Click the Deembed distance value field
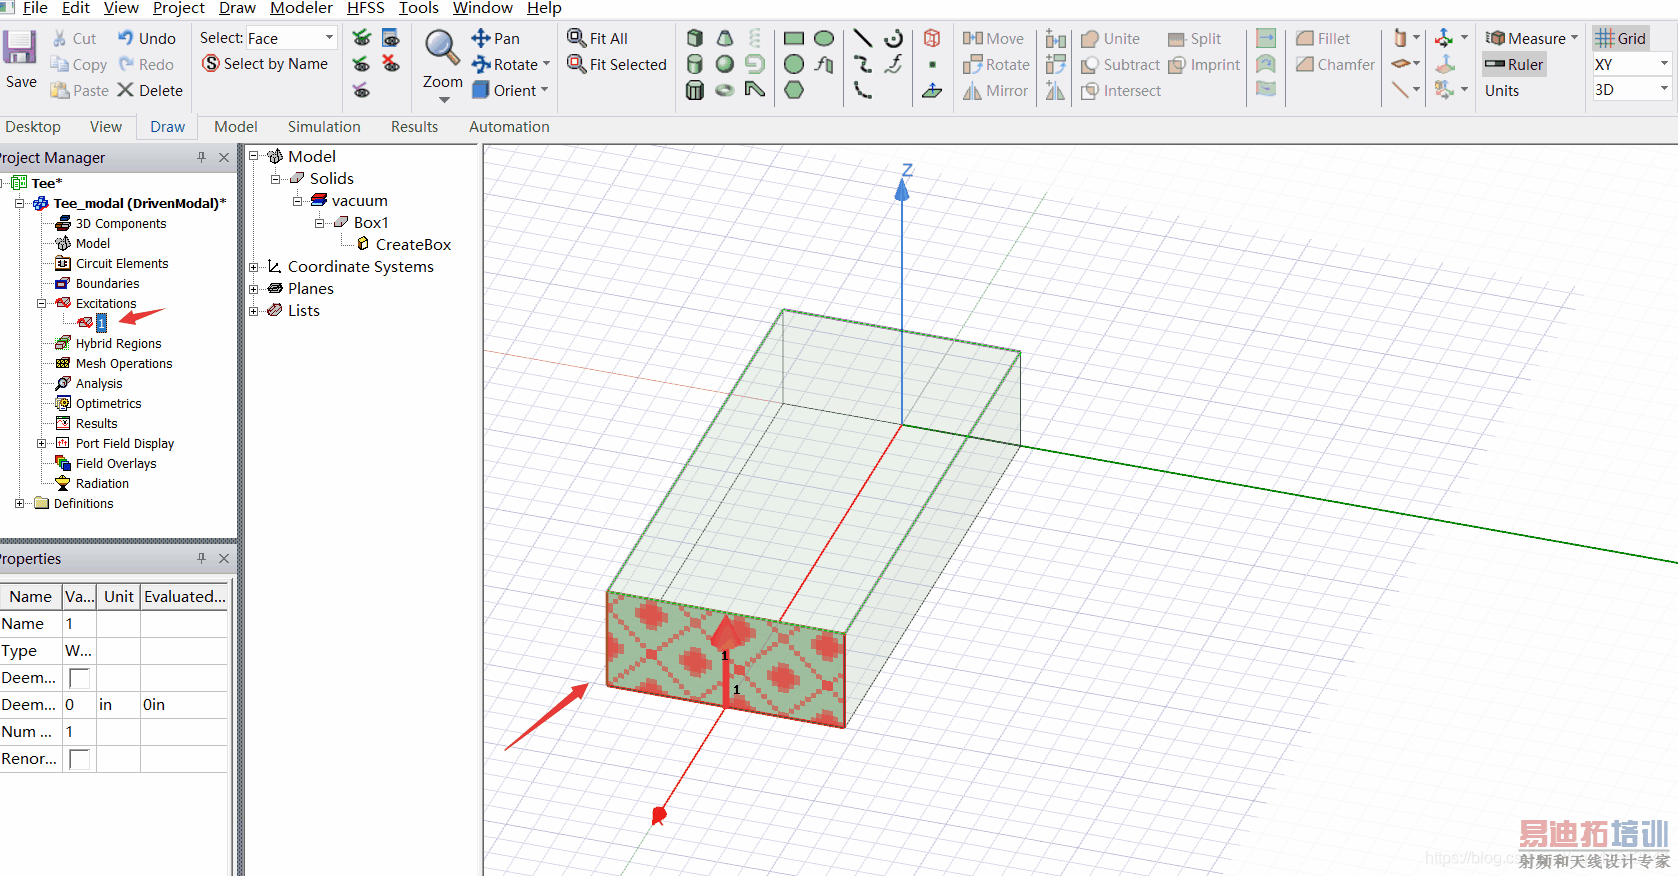The height and width of the screenshot is (876, 1678). point(79,705)
